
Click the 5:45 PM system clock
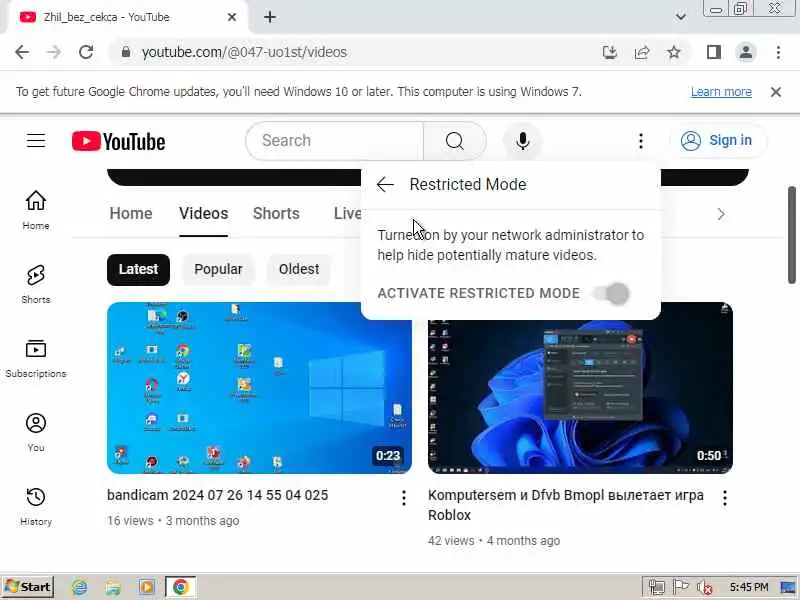coord(748,587)
